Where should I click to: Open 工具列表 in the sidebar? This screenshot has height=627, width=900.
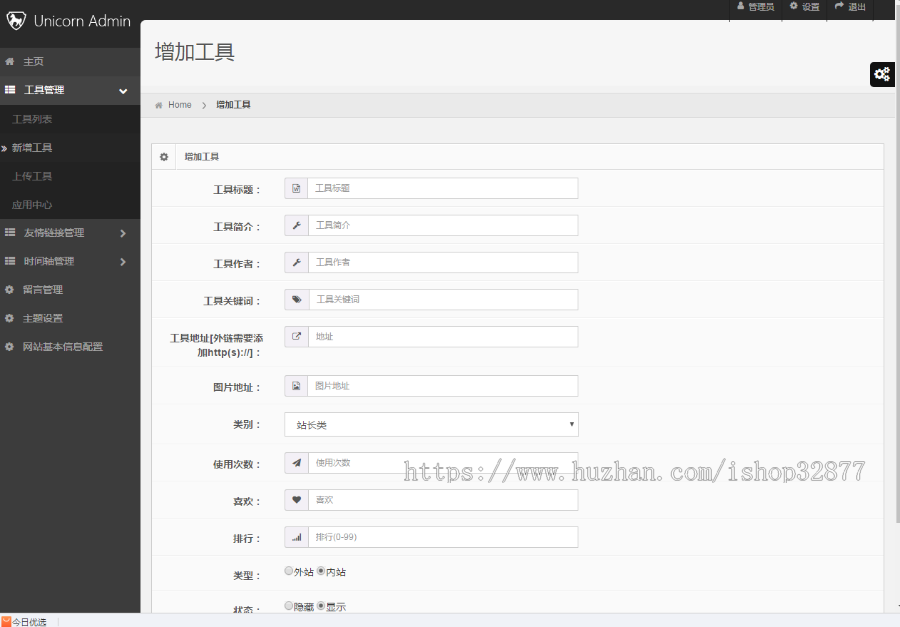tap(32, 119)
